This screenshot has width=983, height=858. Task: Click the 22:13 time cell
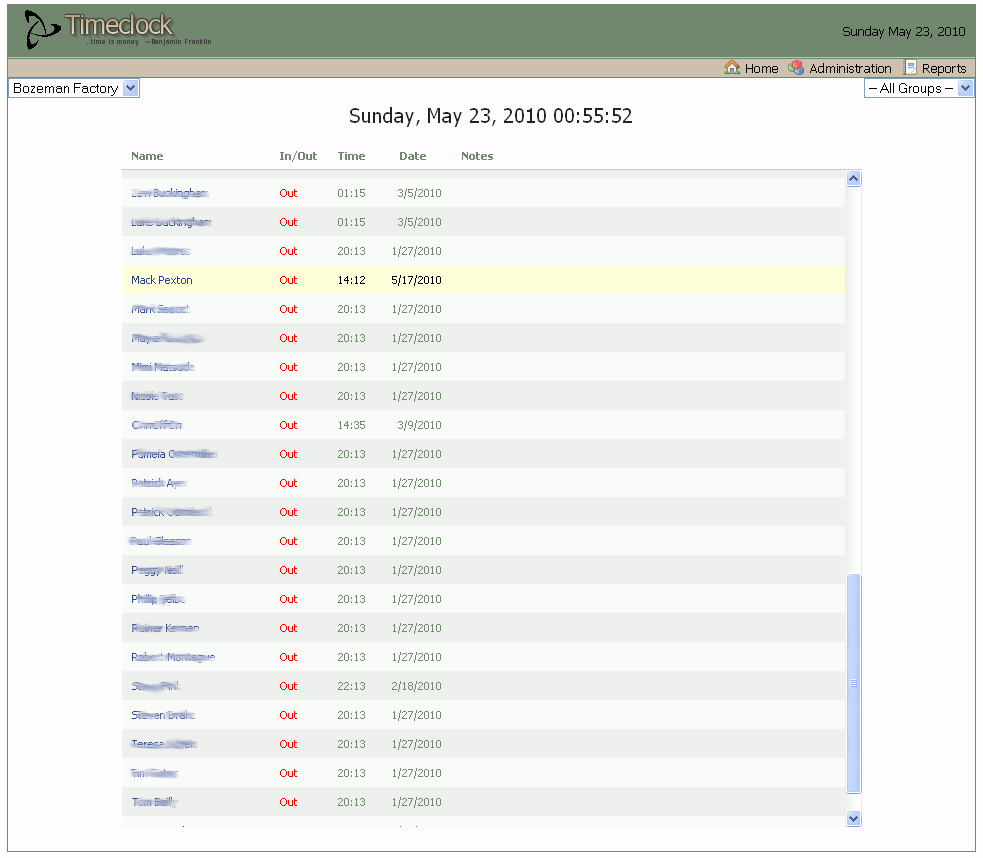pyautogui.click(x=351, y=686)
